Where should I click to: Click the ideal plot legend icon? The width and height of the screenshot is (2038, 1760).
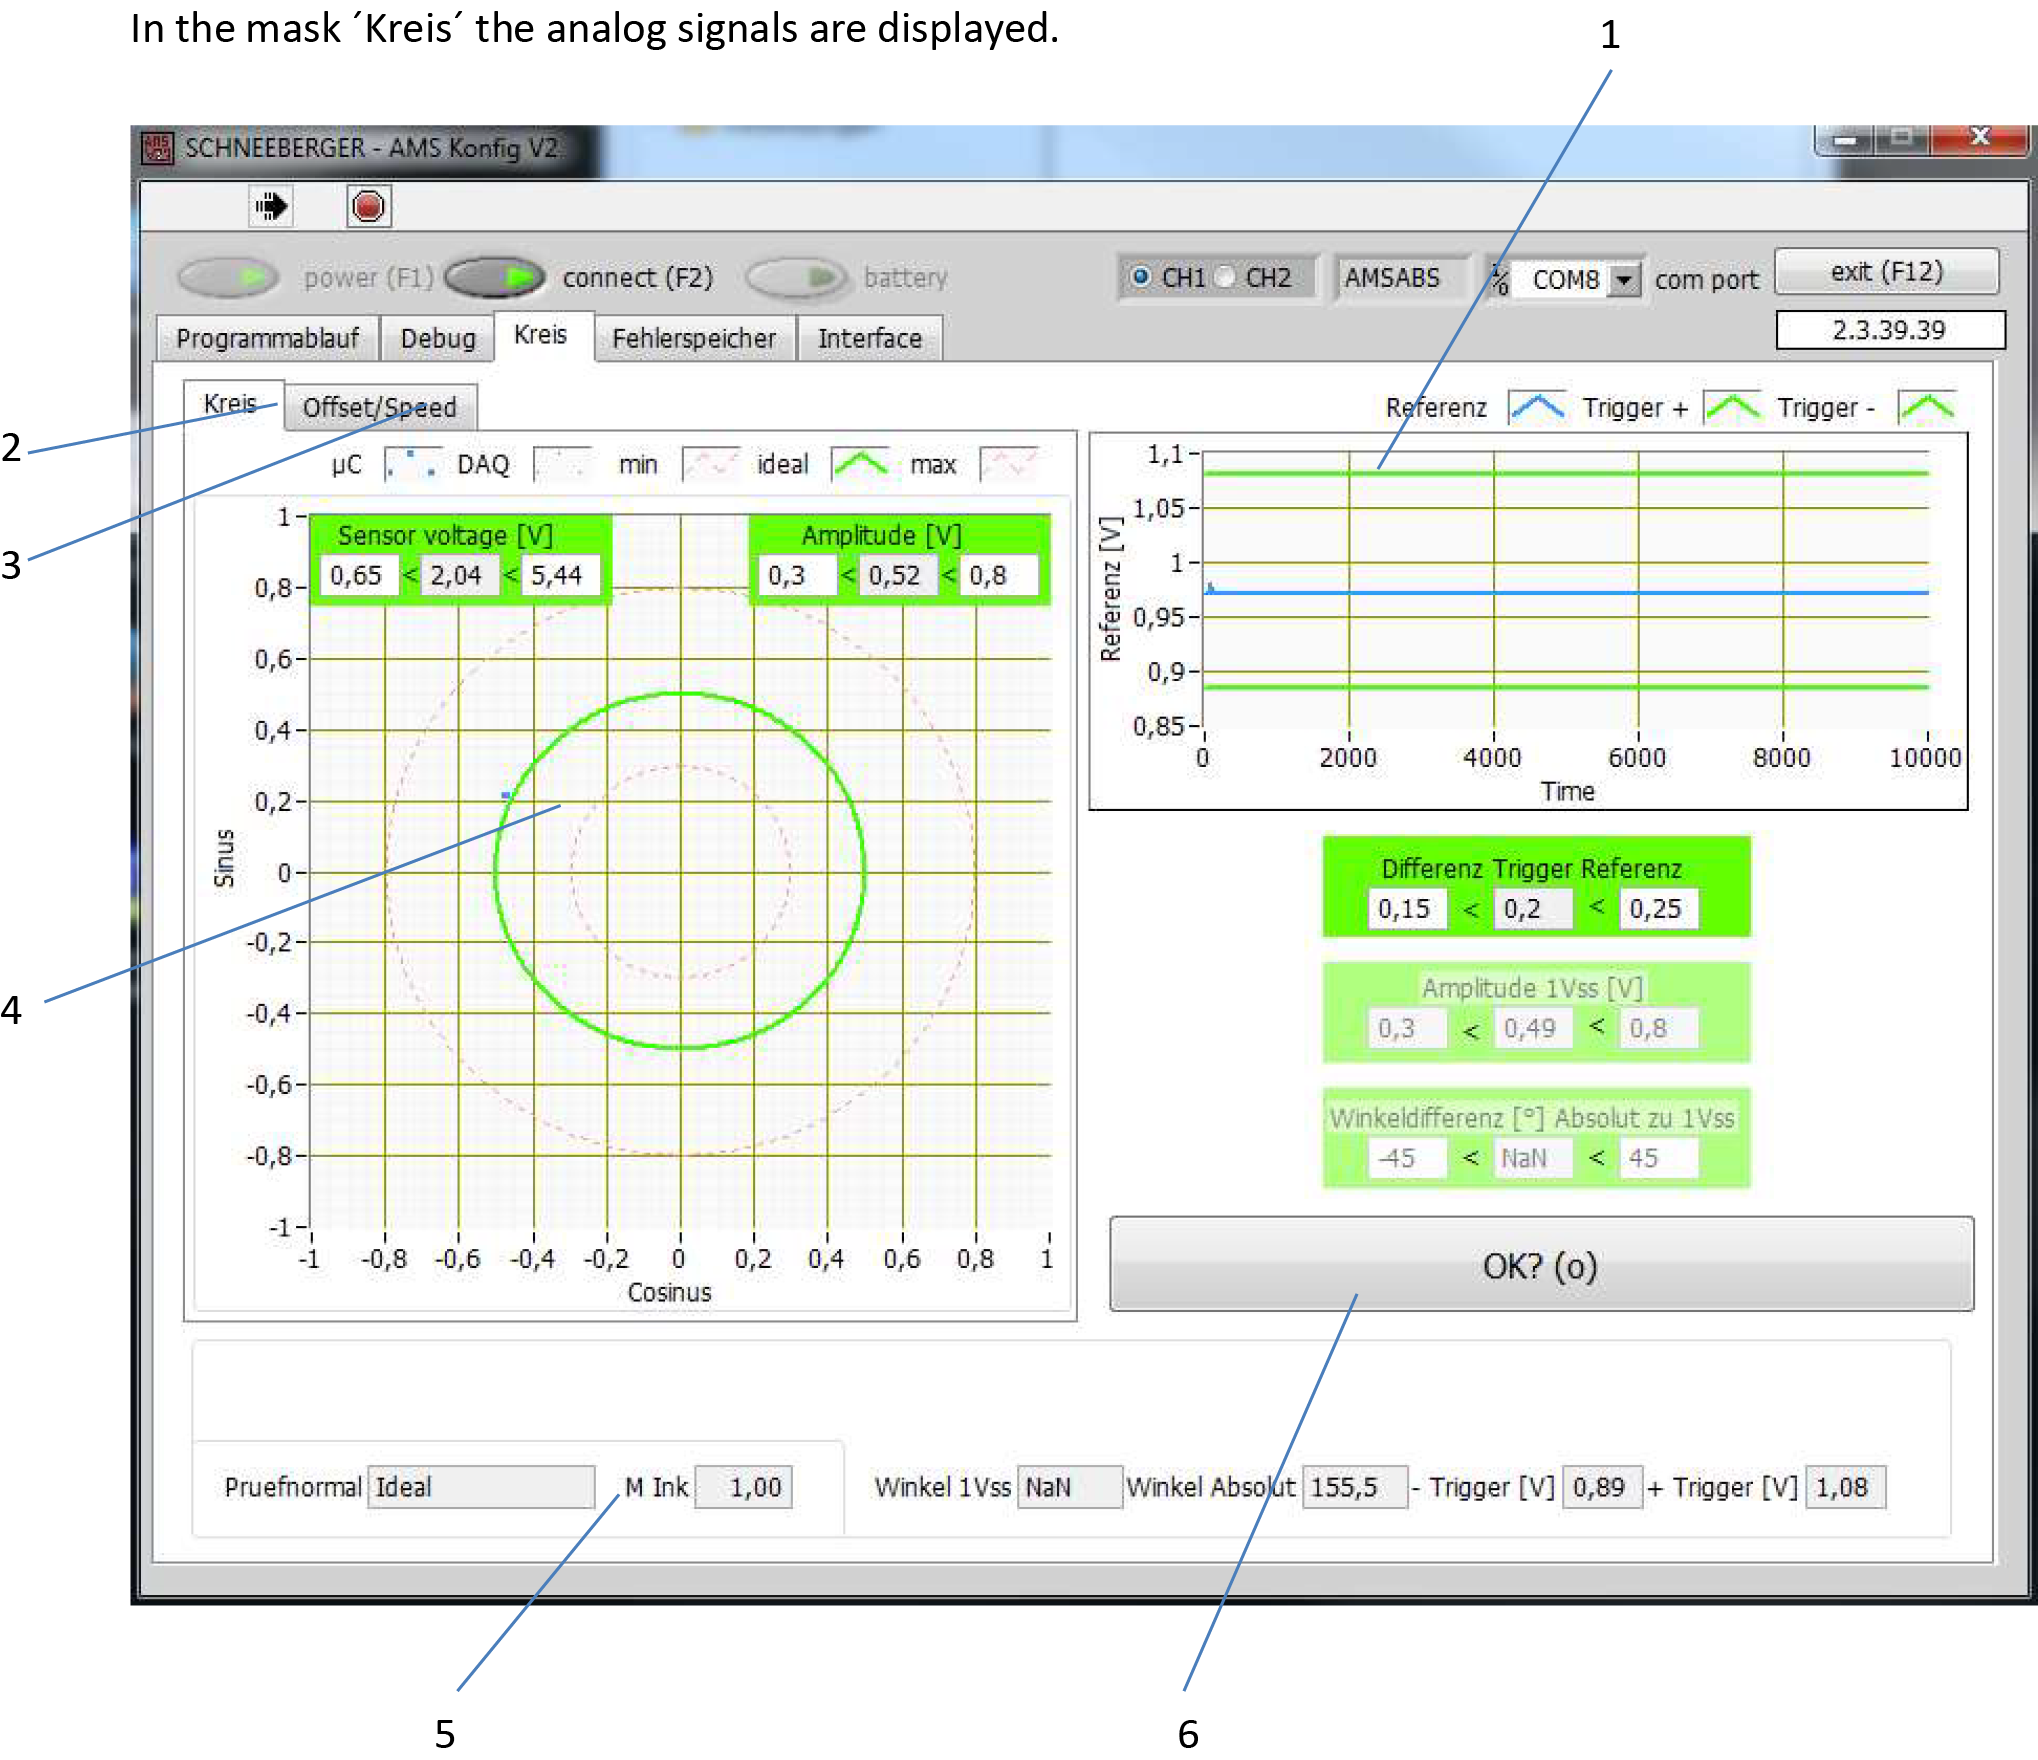[x=859, y=464]
